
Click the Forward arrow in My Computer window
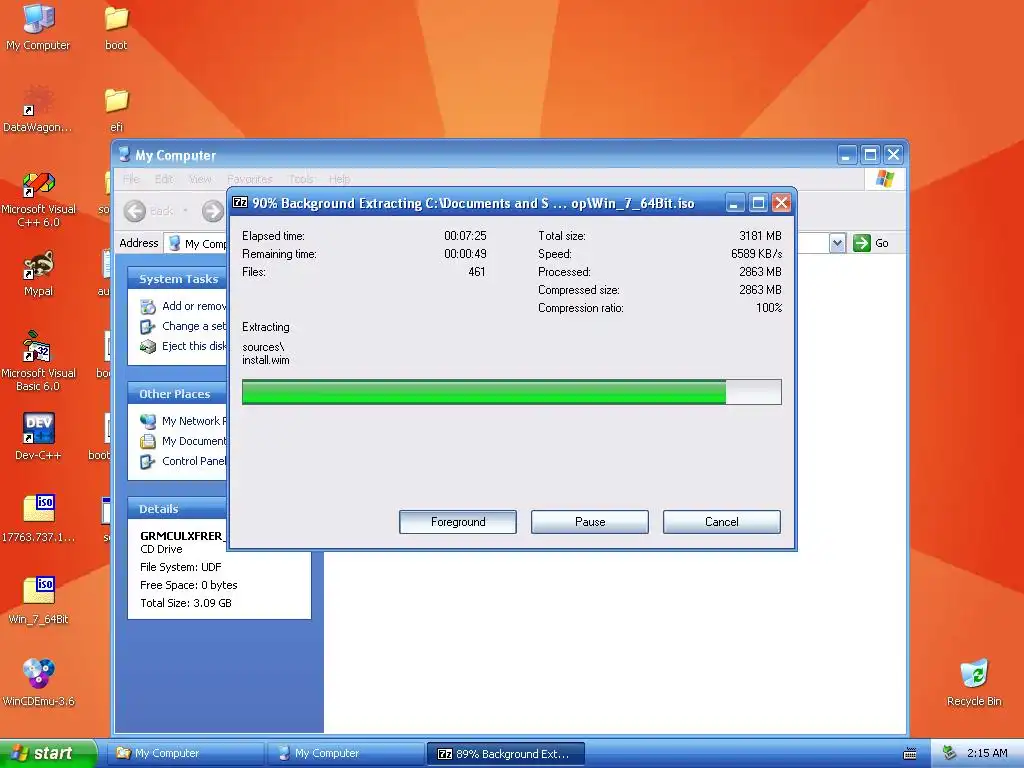point(212,211)
